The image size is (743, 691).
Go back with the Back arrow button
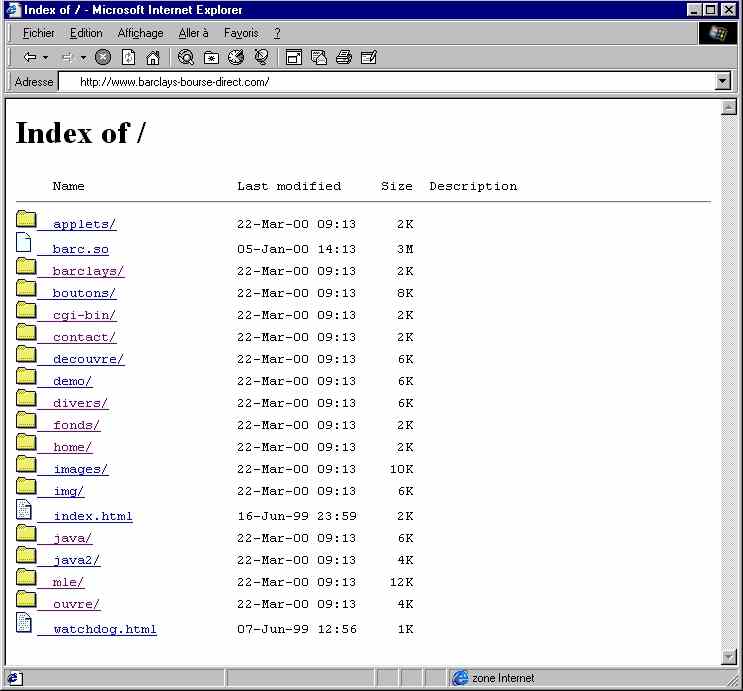pos(30,57)
